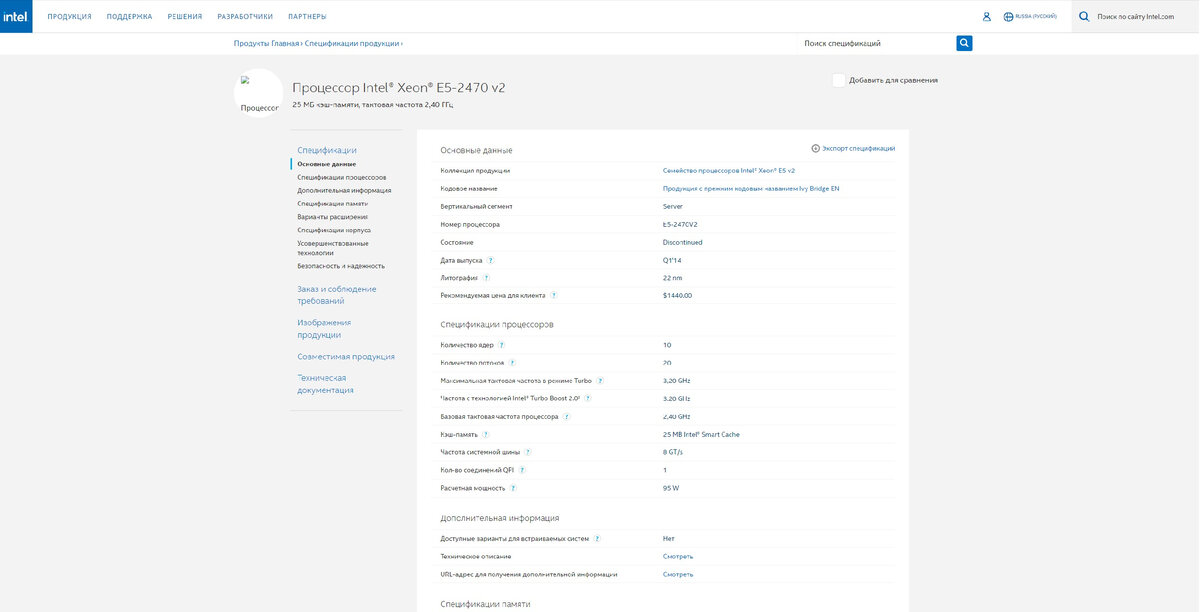Screen dimensions: 1200x612
Task: Show help for Рекомендуемая цена для клиента
Action: 554,295
